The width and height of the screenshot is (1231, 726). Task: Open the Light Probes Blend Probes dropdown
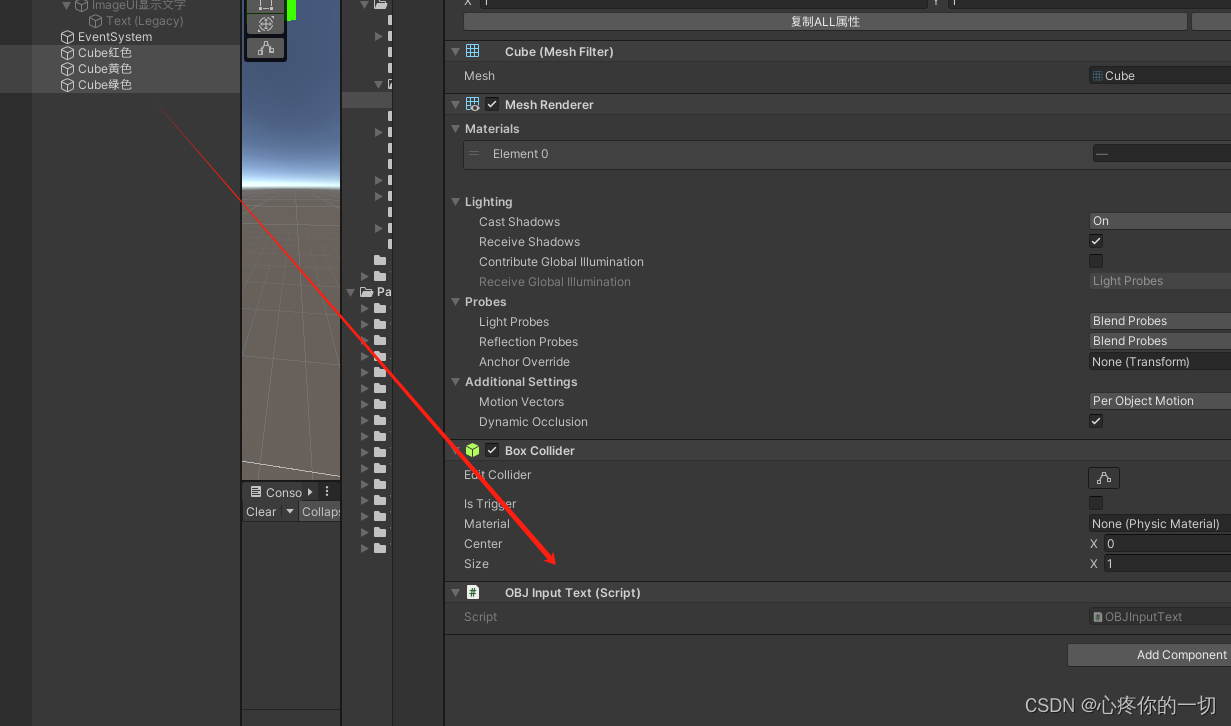tap(1160, 321)
